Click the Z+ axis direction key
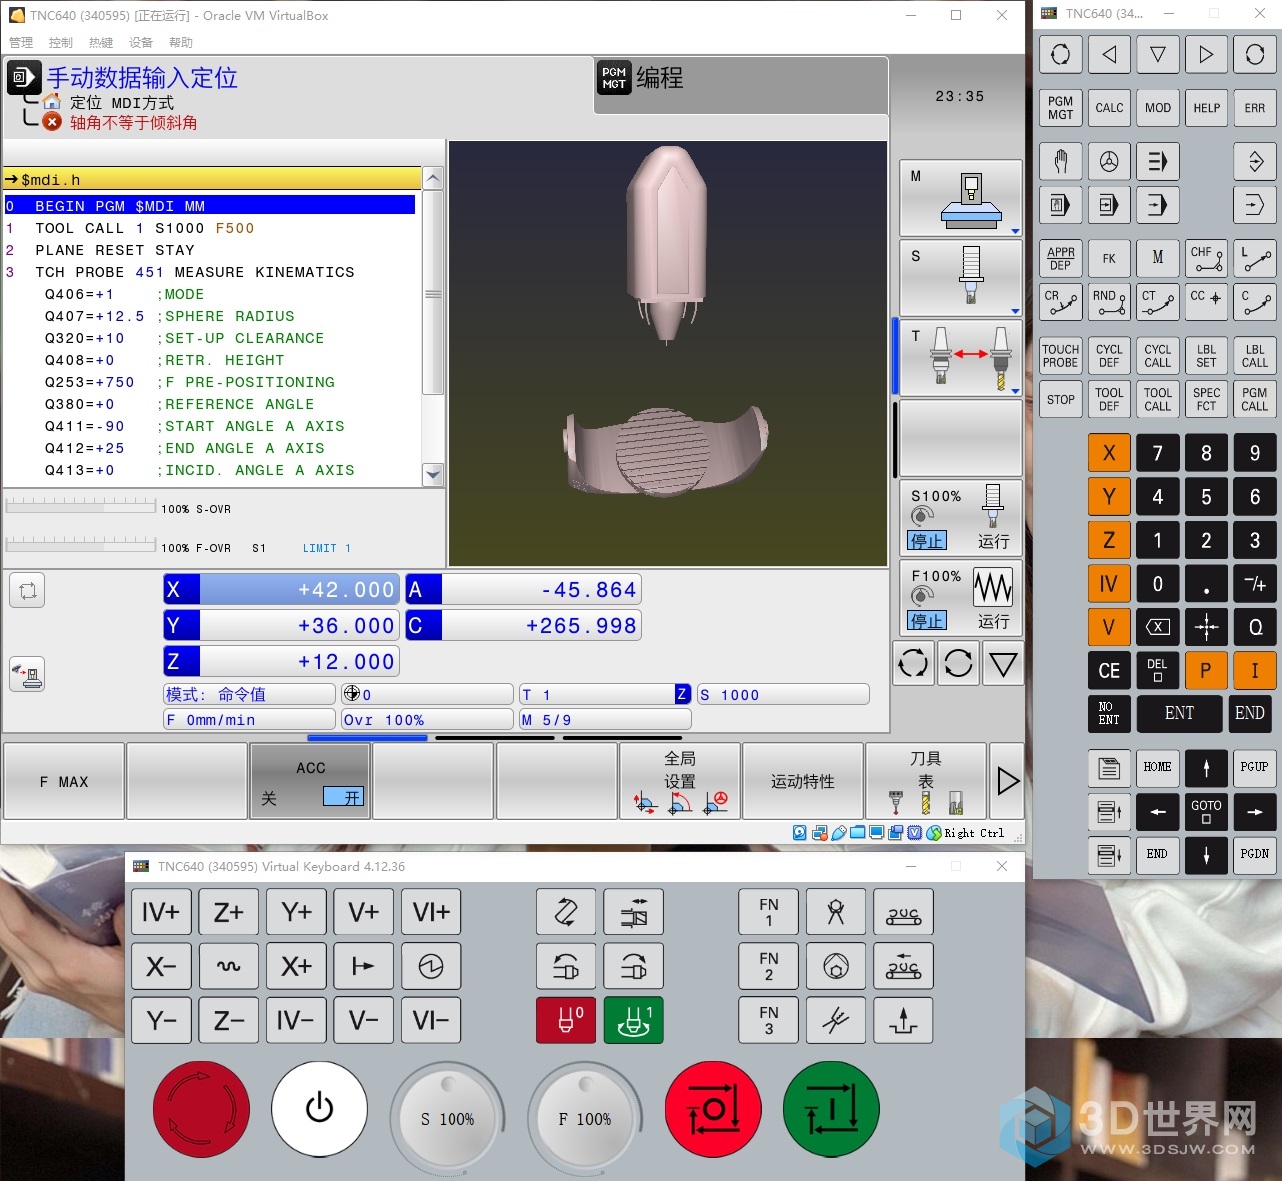 click(229, 912)
